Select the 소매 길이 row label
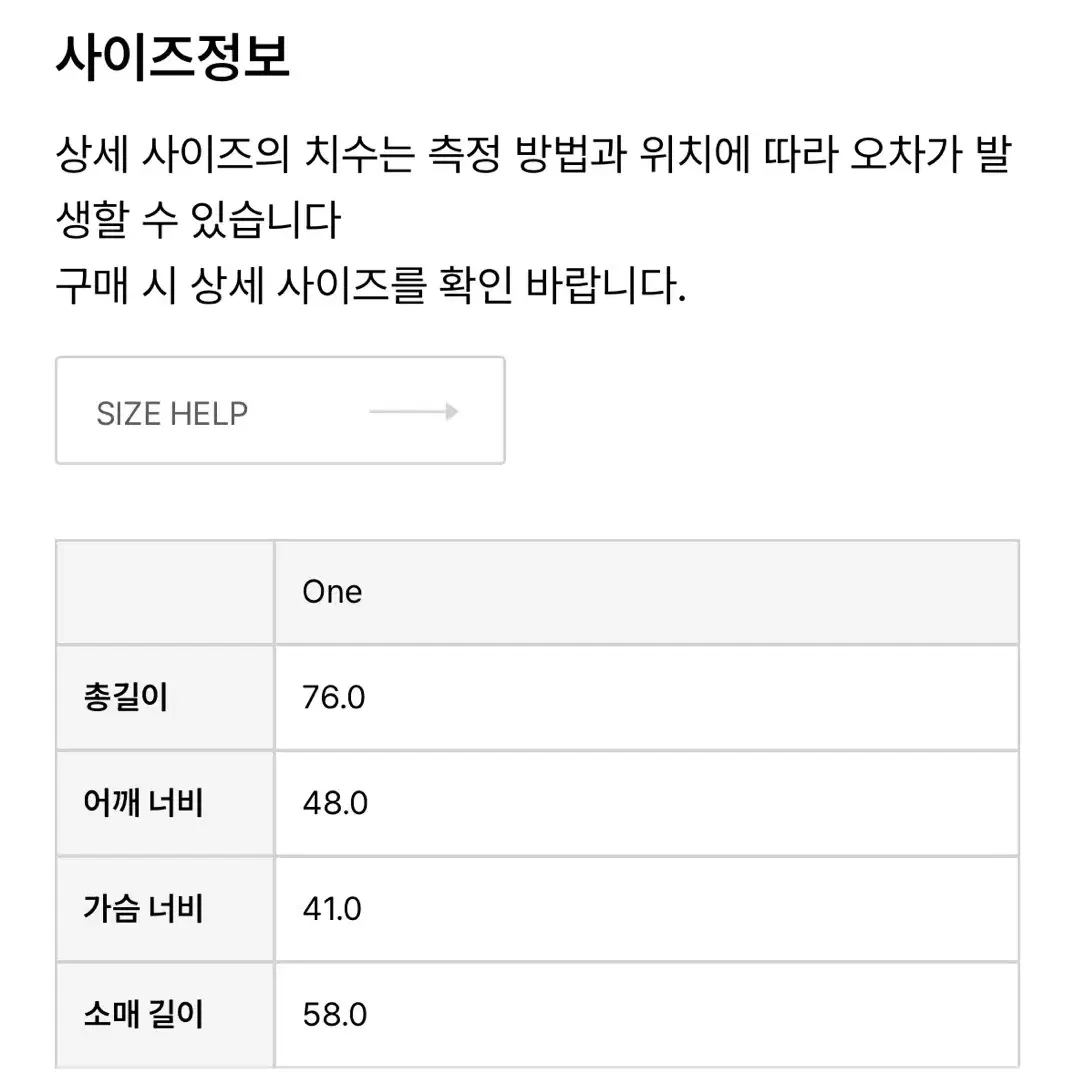The image size is (1075, 1075). click(x=143, y=1014)
